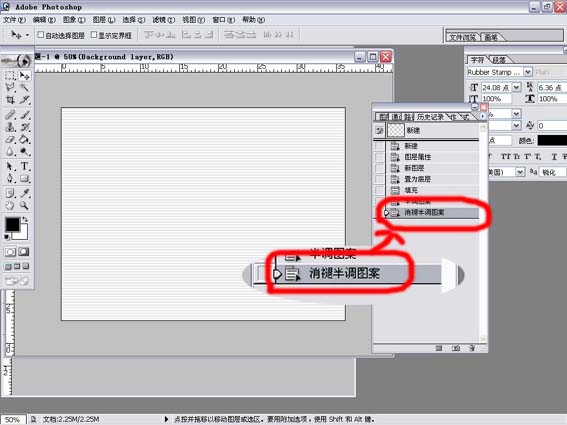Select the Eyedropper tool

[x=24, y=193]
